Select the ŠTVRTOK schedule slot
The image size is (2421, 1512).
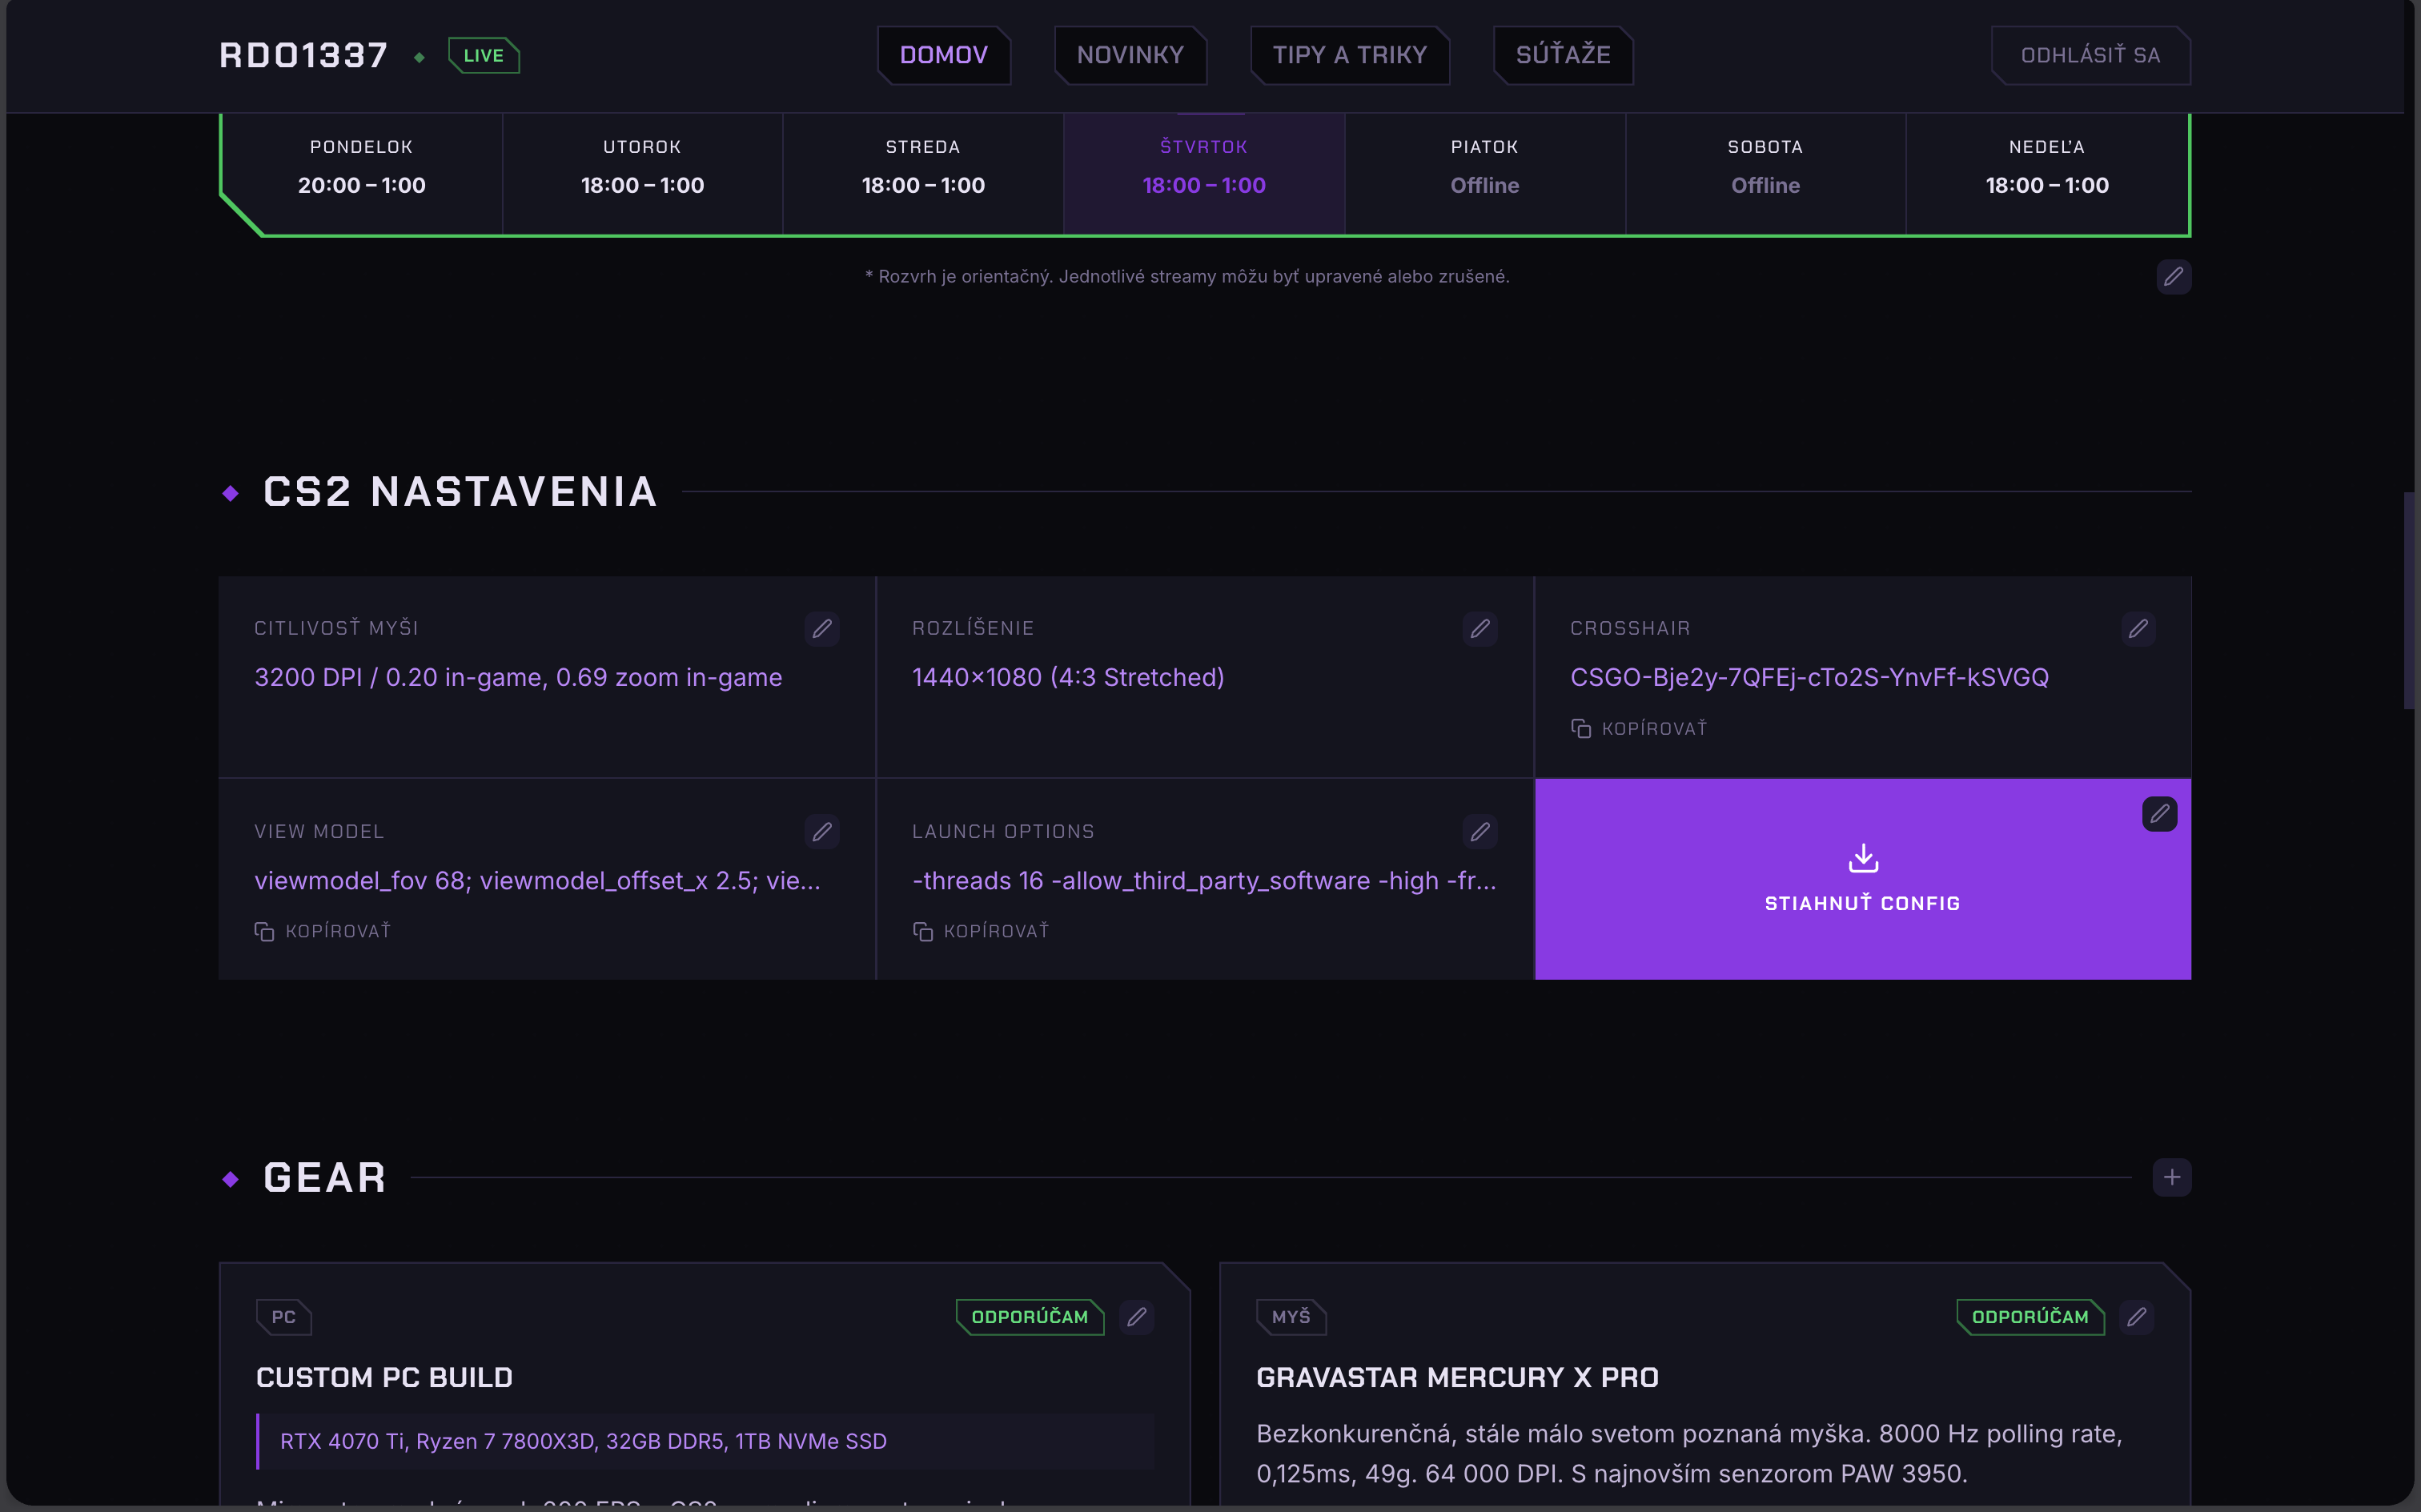(x=1203, y=170)
